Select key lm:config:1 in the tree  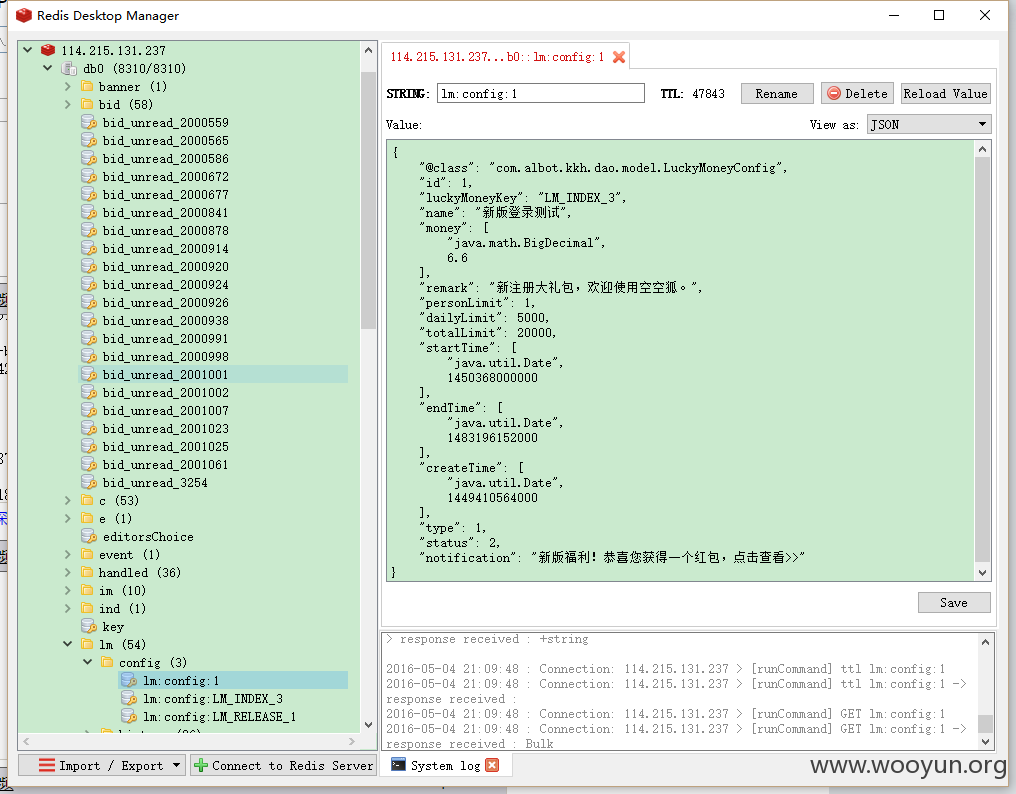[x=181, y=681]
